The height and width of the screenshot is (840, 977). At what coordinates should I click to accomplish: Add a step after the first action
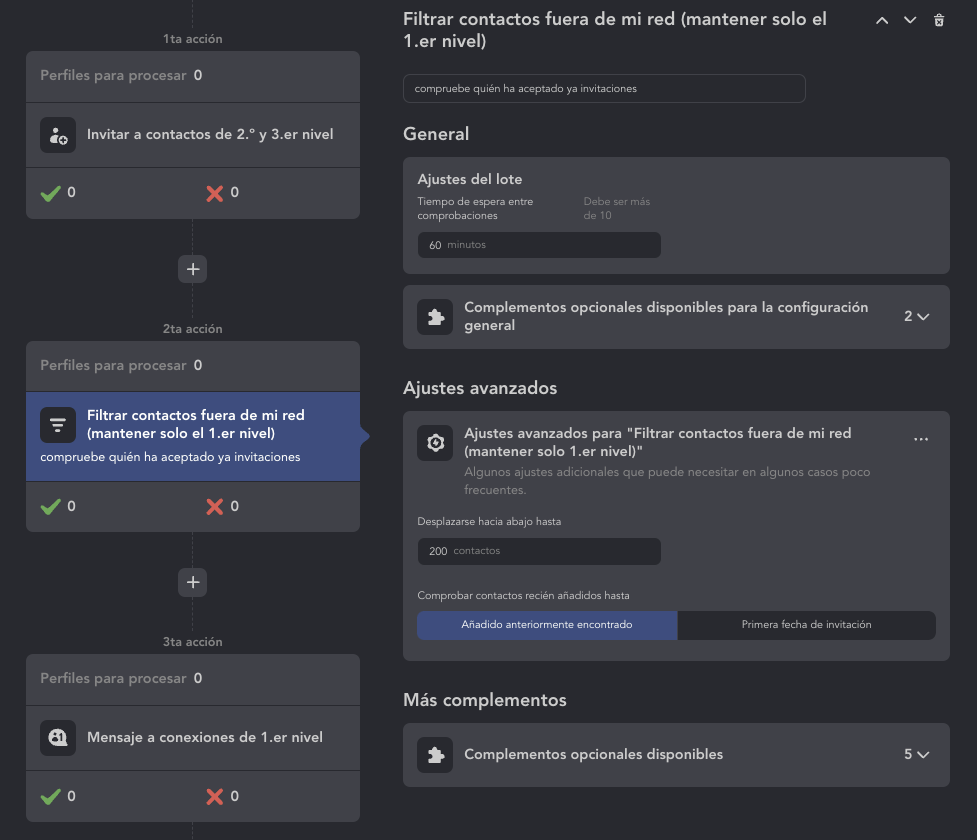pos(193,268)
